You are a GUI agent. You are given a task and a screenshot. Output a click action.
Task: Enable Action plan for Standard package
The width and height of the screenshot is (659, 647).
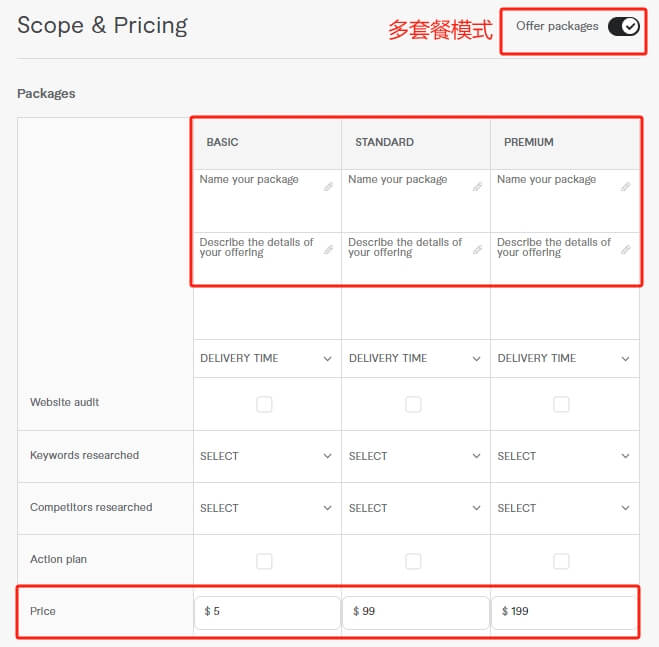(413, 561)
